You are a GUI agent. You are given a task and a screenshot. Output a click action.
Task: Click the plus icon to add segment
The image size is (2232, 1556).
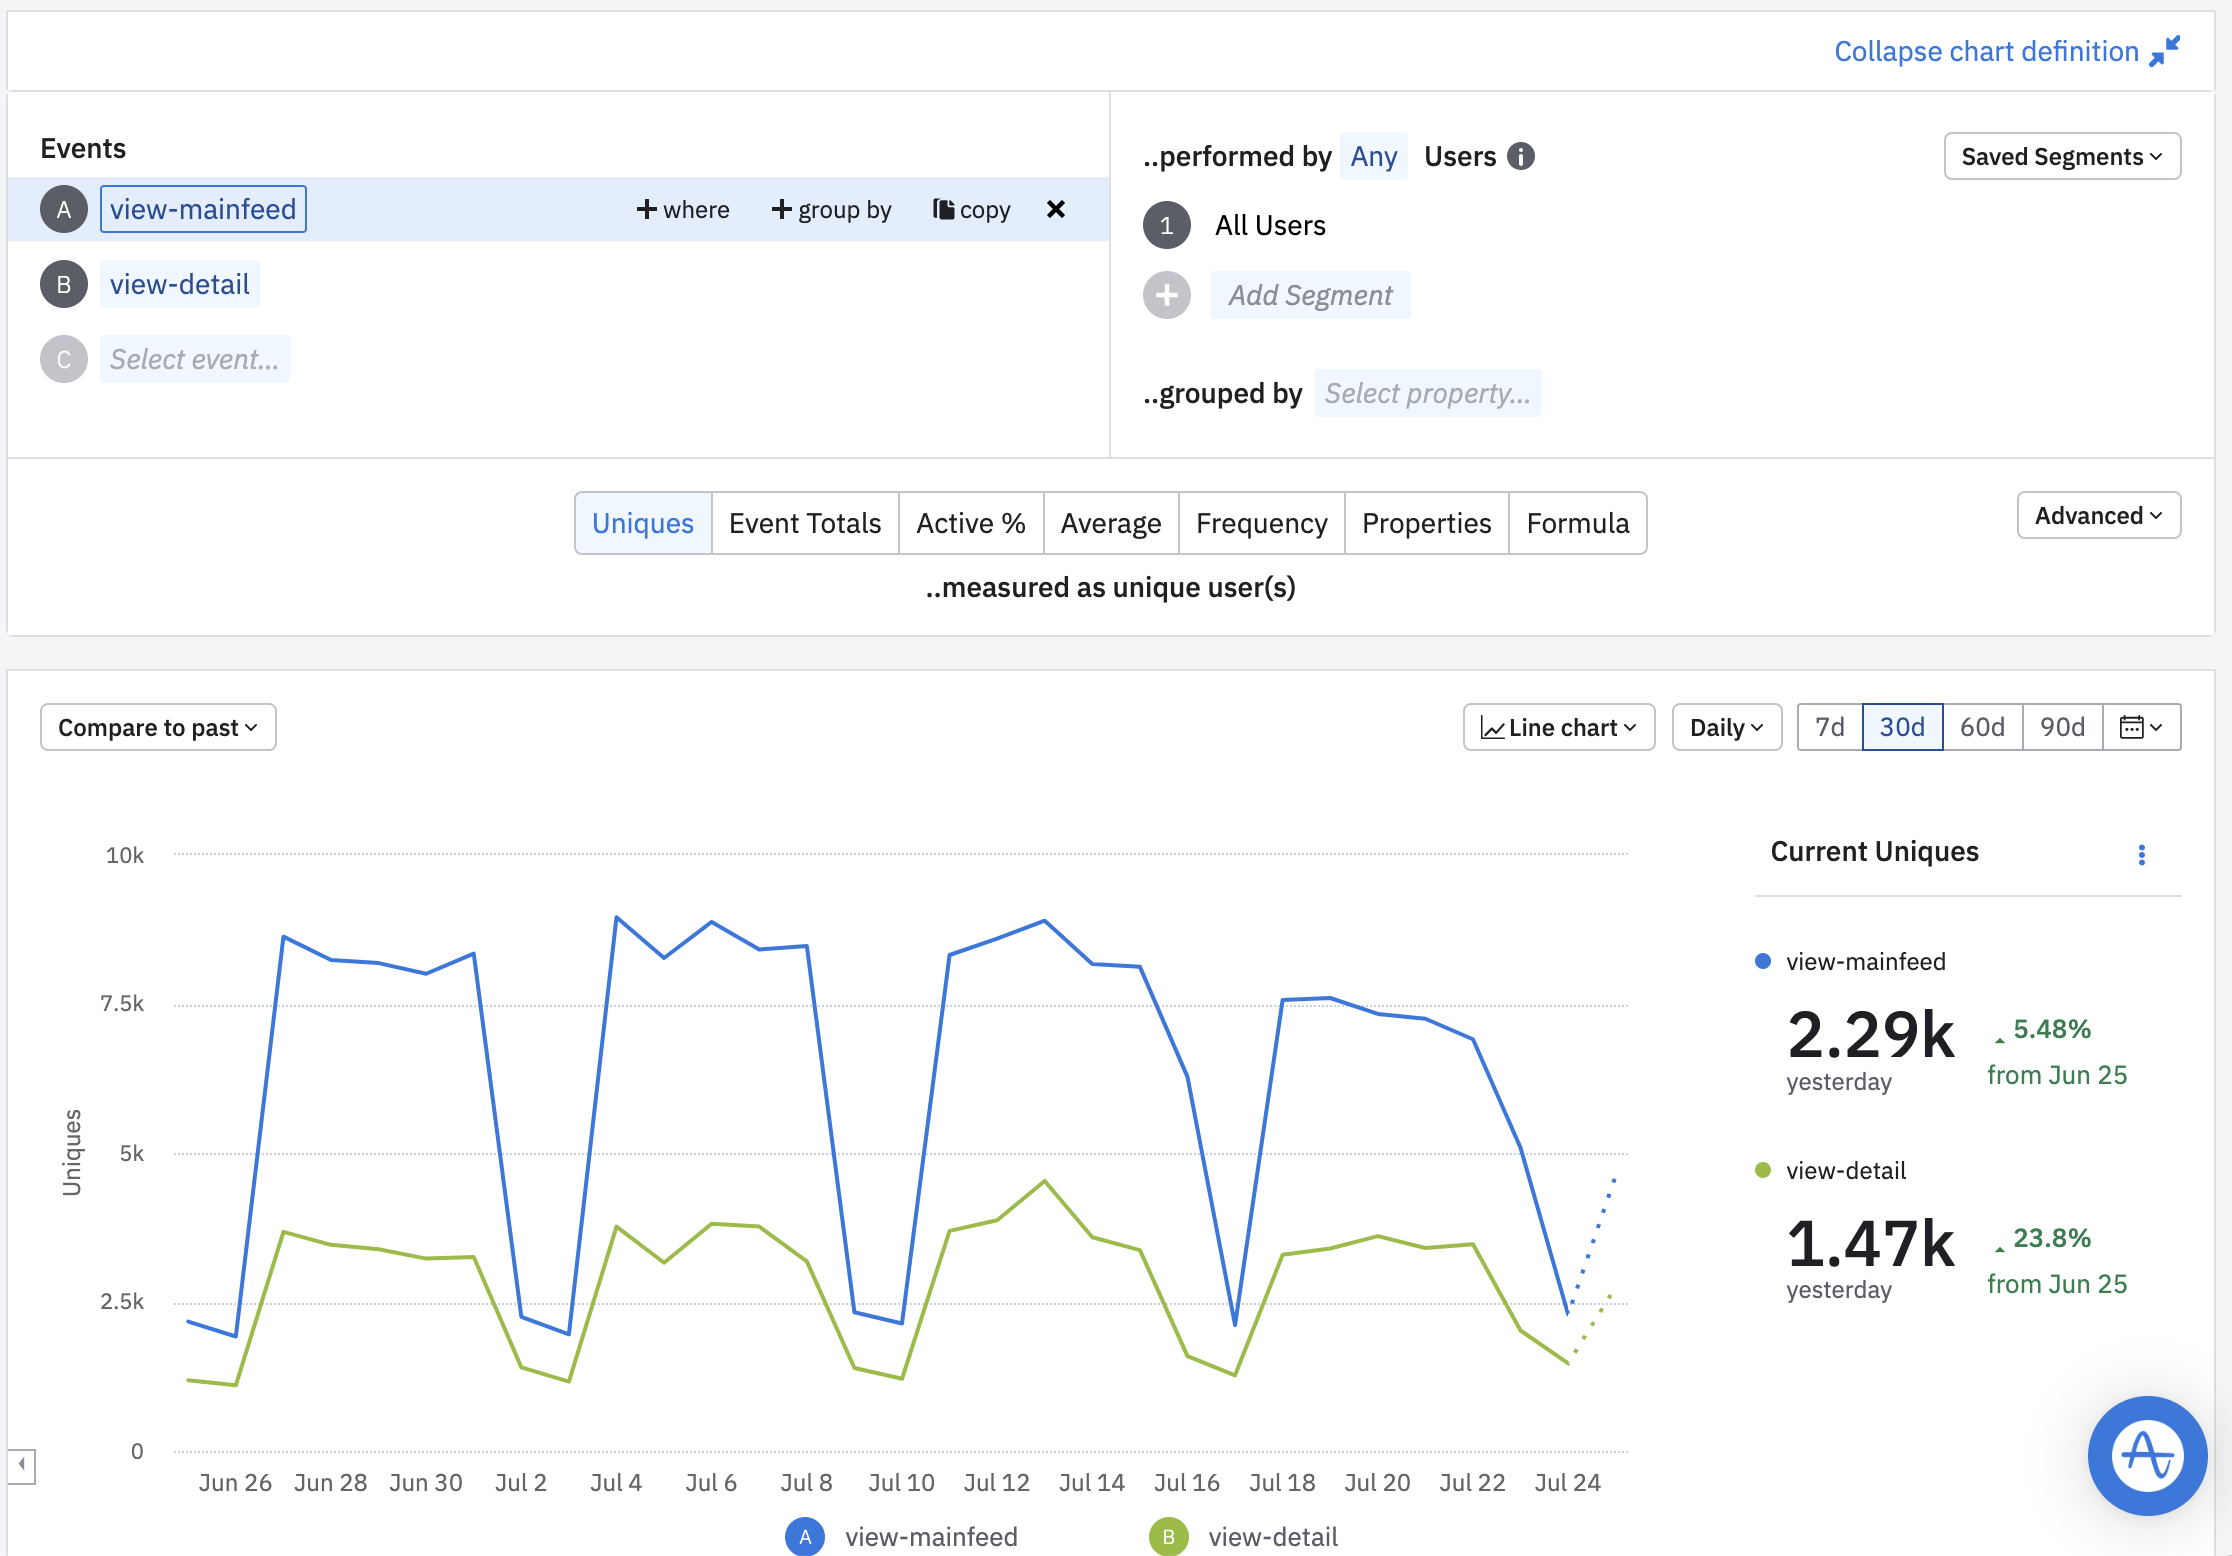click(1166, 295)
